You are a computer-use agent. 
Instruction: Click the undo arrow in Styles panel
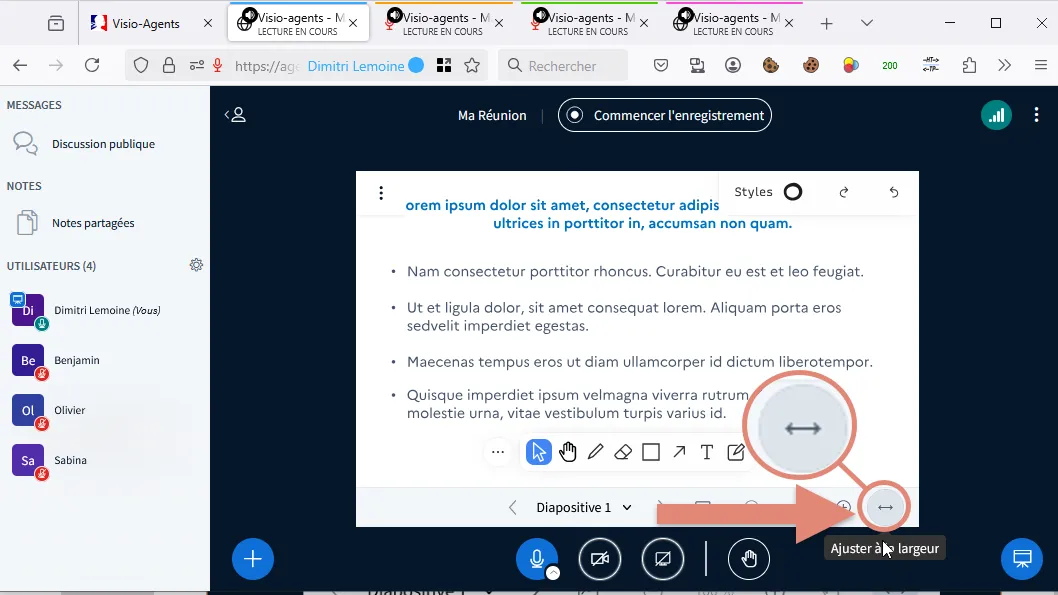(x=894, y=192)
